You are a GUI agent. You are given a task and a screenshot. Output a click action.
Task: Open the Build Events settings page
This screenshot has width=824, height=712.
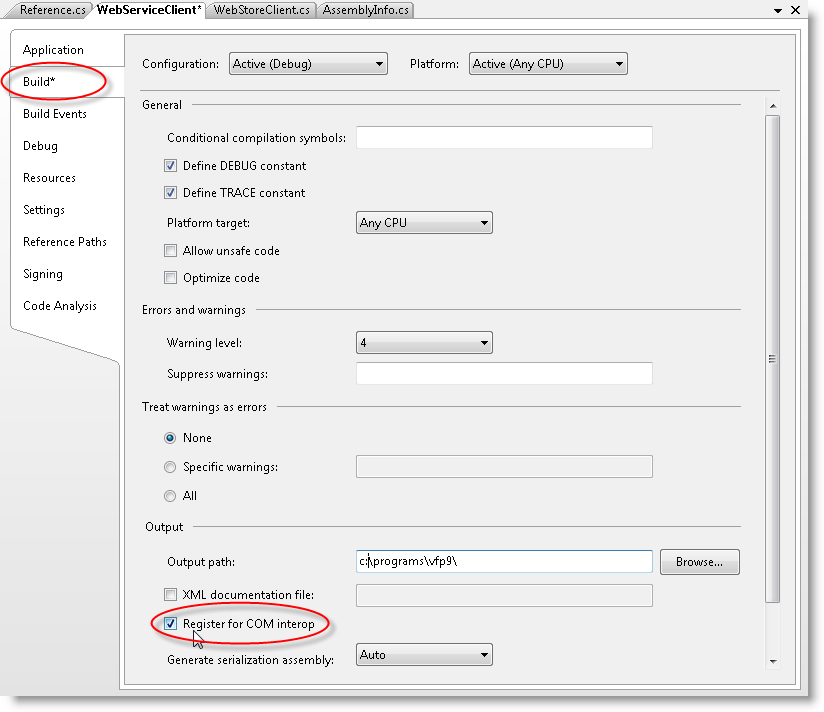(53, 113)
